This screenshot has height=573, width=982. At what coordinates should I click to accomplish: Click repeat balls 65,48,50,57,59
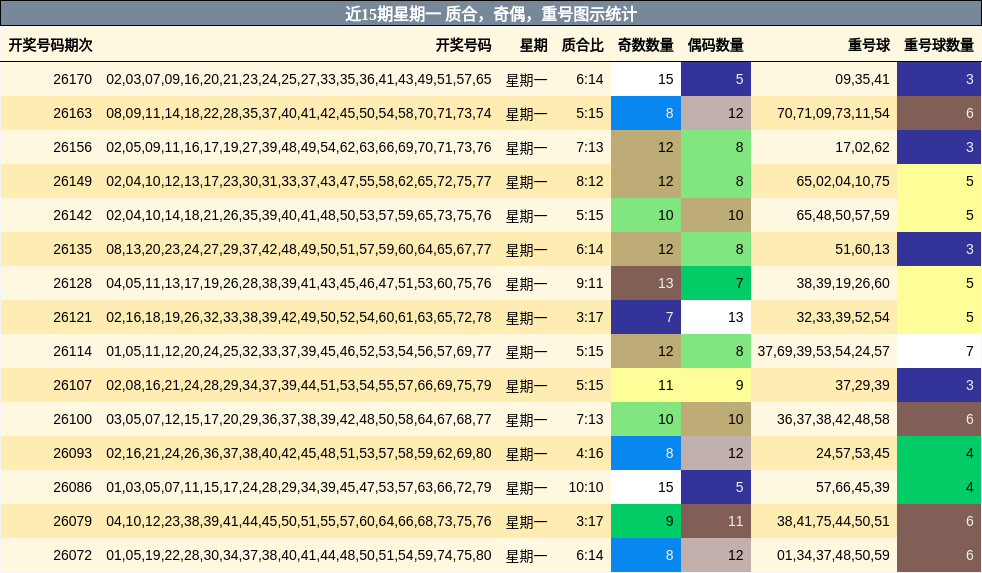coord(843,215)
